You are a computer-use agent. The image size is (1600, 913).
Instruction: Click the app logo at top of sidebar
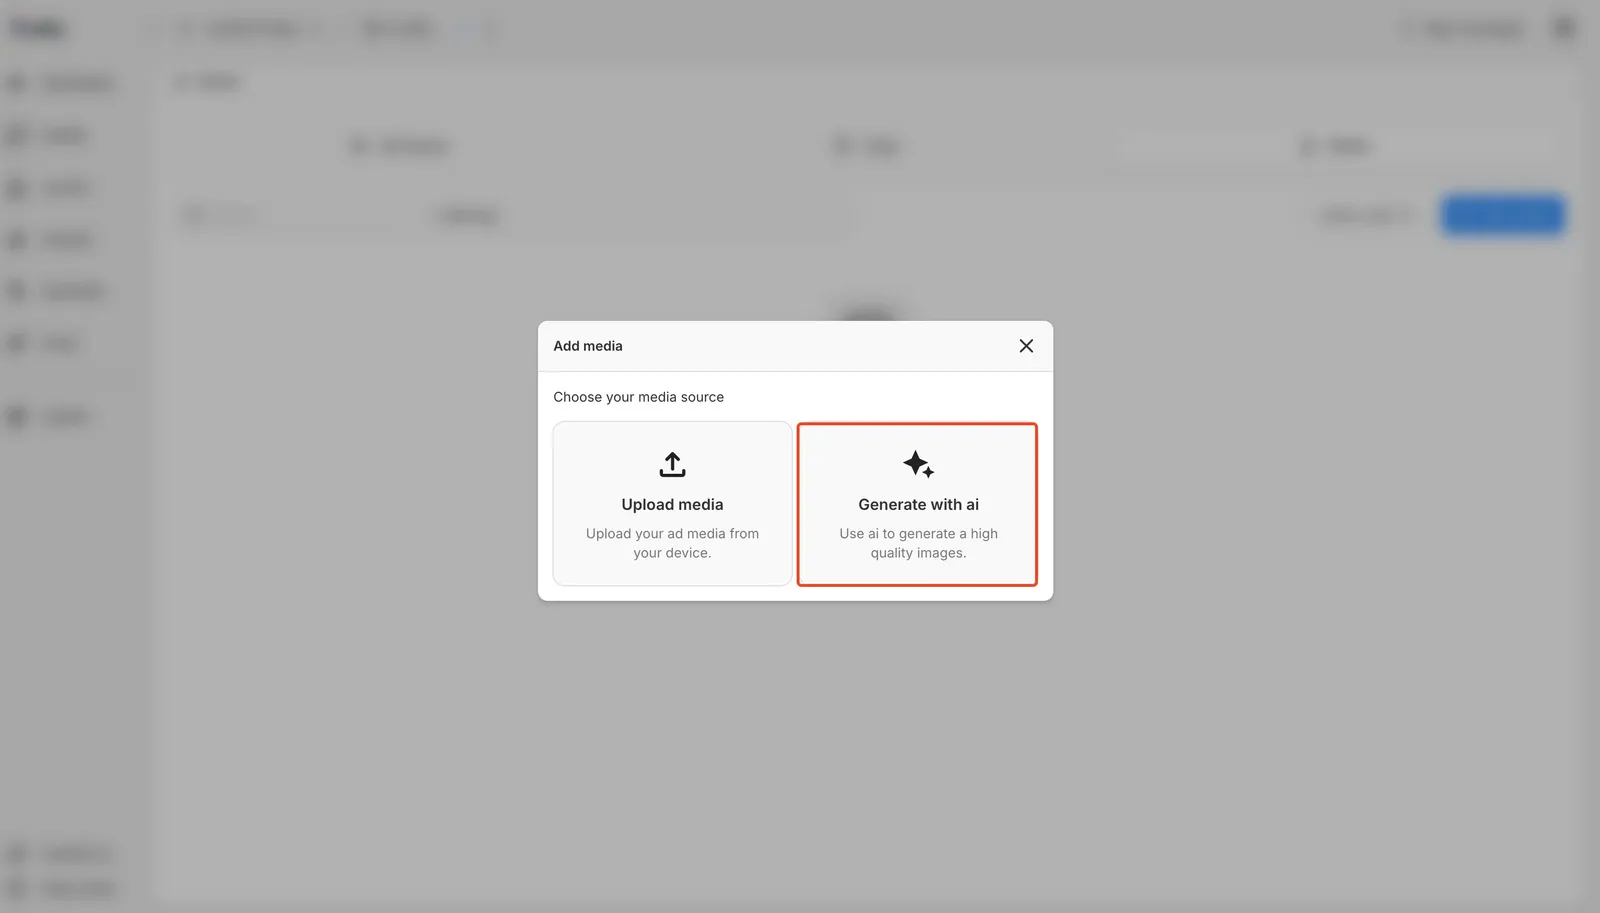pos(38,27)
